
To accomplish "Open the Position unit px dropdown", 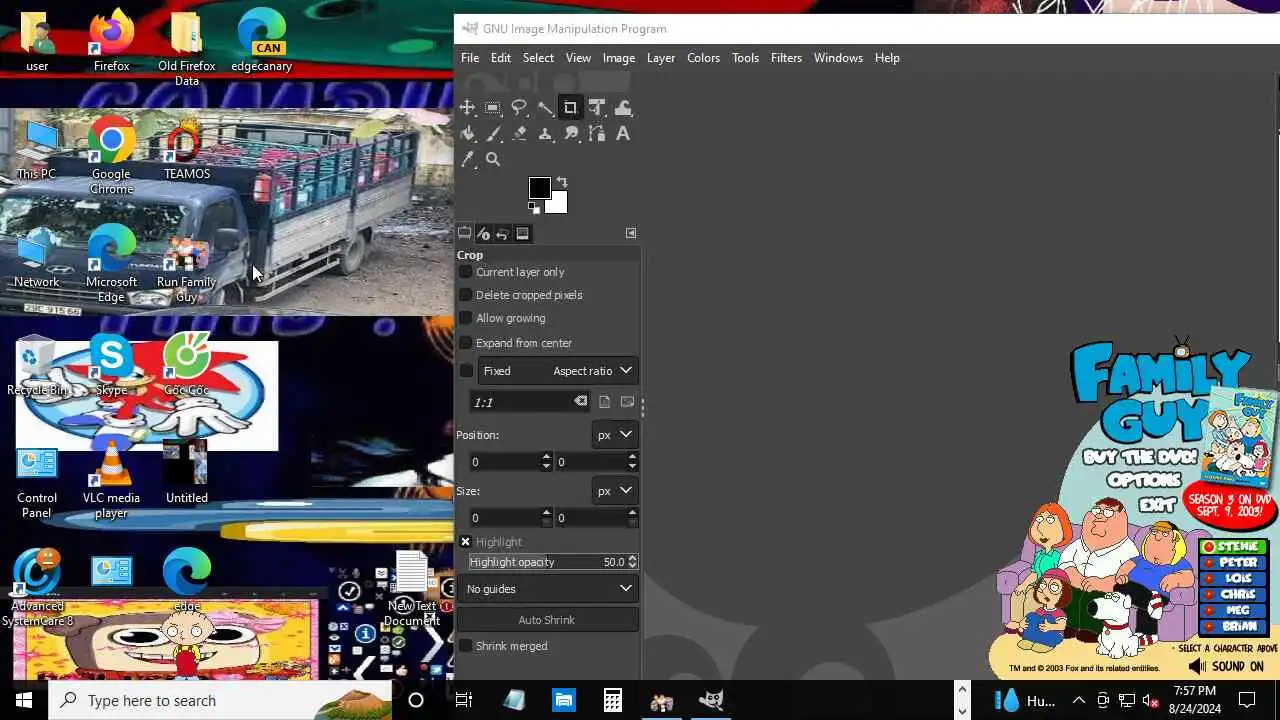I will tap(615, 435).
